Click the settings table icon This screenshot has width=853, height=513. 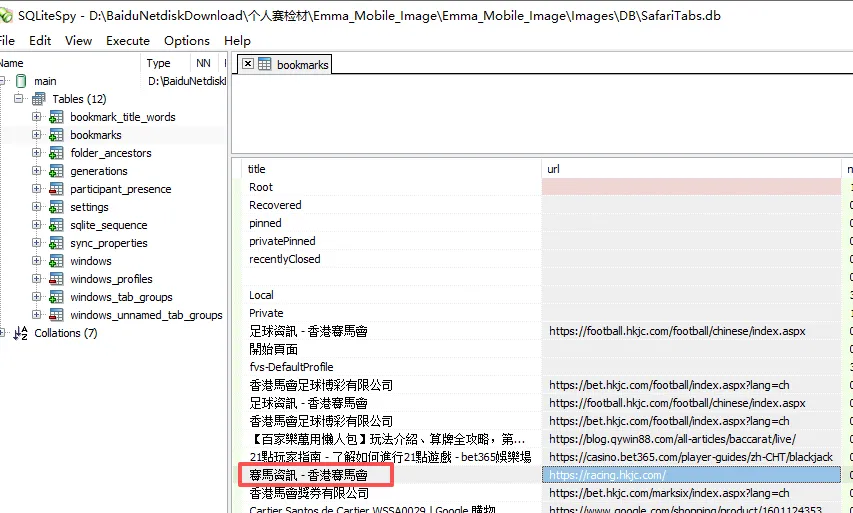[x=56, y=207]
